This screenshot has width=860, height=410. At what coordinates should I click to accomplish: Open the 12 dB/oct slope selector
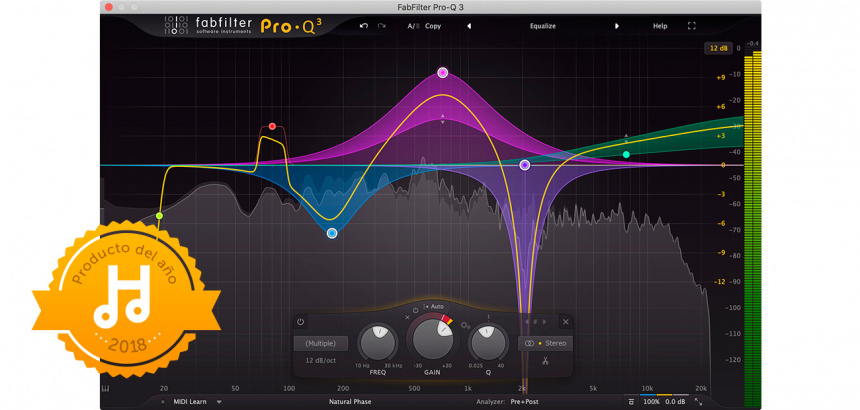coord(320,361)
